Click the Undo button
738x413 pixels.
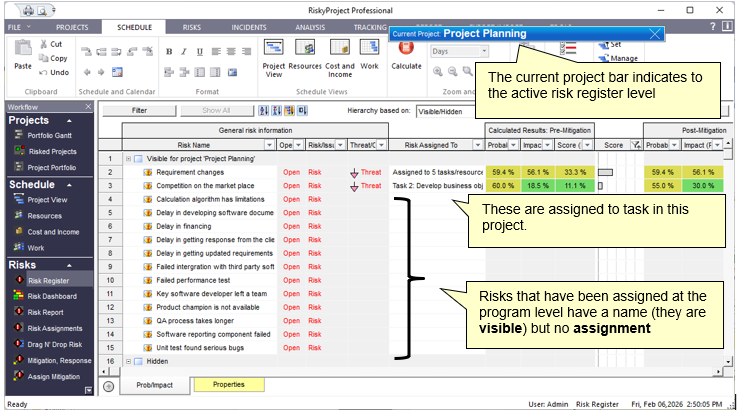coord(53,72)
